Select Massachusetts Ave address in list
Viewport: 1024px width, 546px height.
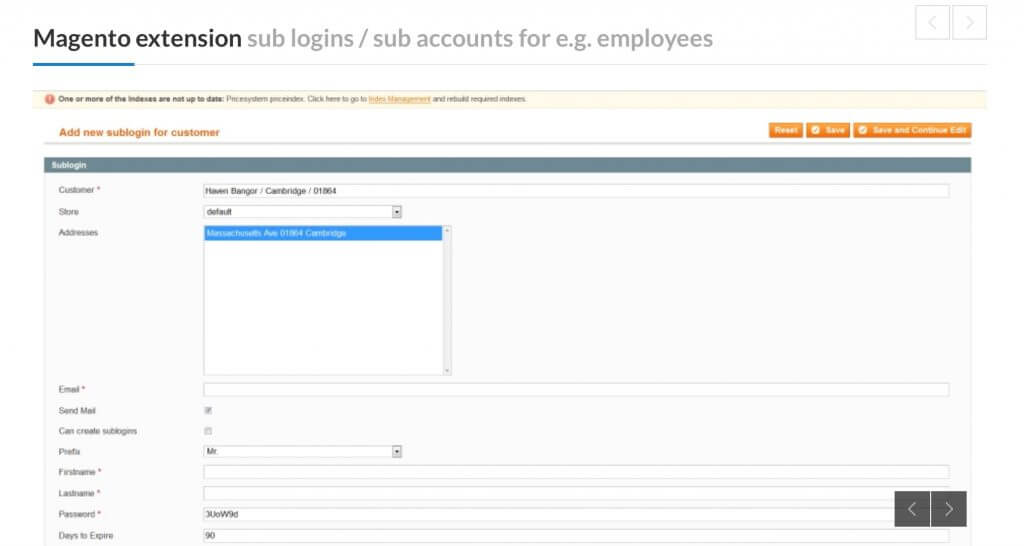click(x=323, y=233)
